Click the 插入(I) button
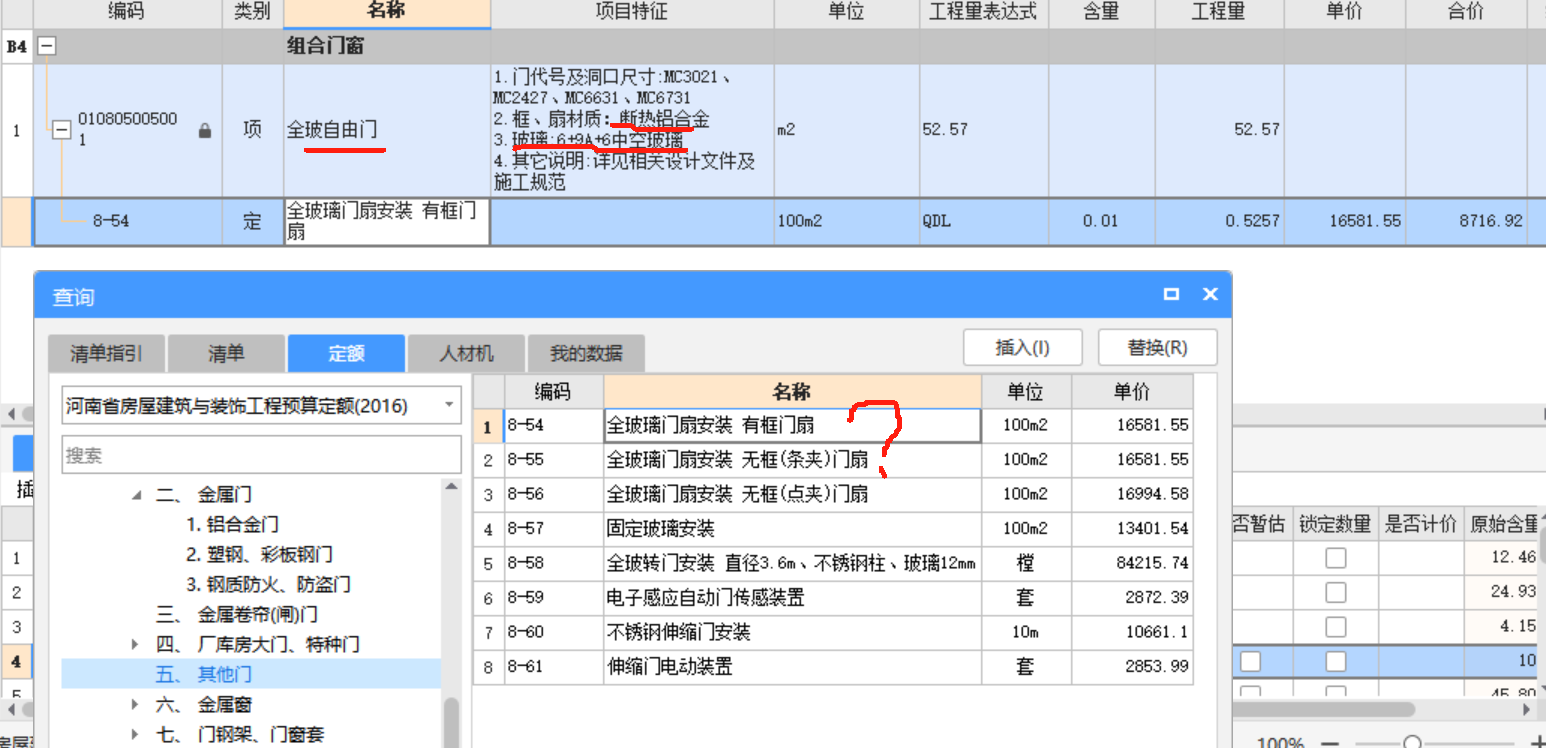Image resolution: width=1546 pixels, height=748 pixels. point(1022,347)
